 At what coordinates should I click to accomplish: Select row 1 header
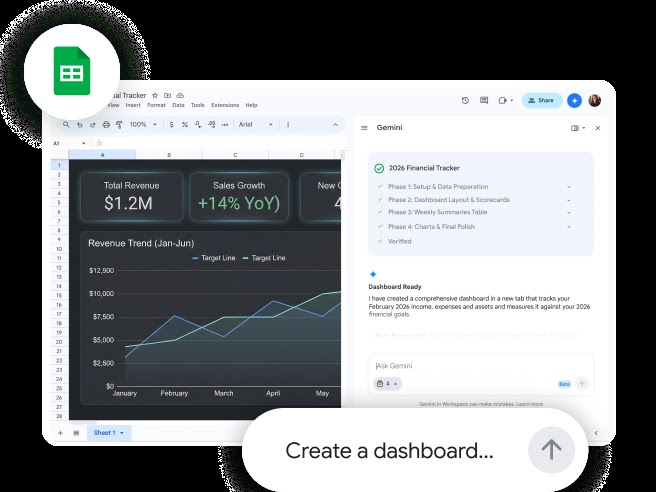pos(59,165)
